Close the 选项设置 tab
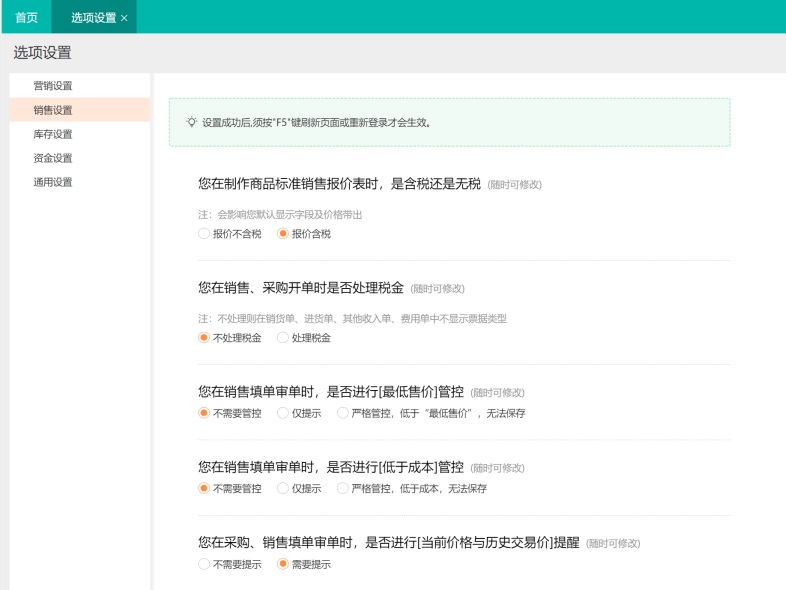786x590 pixels. click(124, 18)
